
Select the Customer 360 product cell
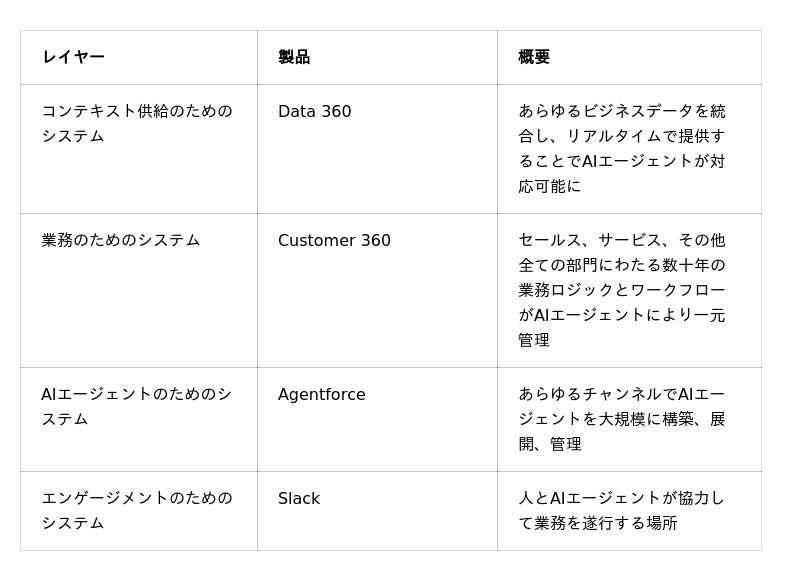click(334, 240)
